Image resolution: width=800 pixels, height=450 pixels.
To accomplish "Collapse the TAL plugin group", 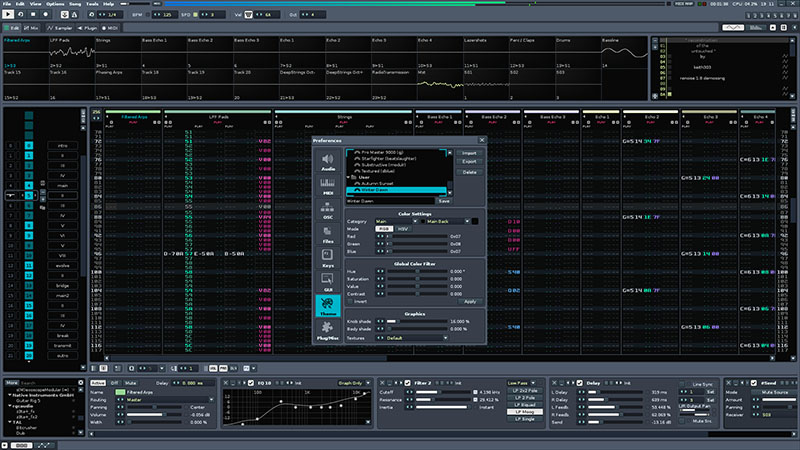I will pyautogui.click(x=10, y=422).
